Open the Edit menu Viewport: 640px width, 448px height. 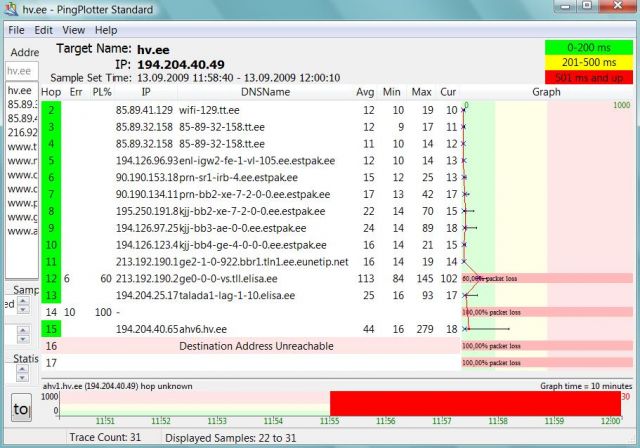(43, 30)
